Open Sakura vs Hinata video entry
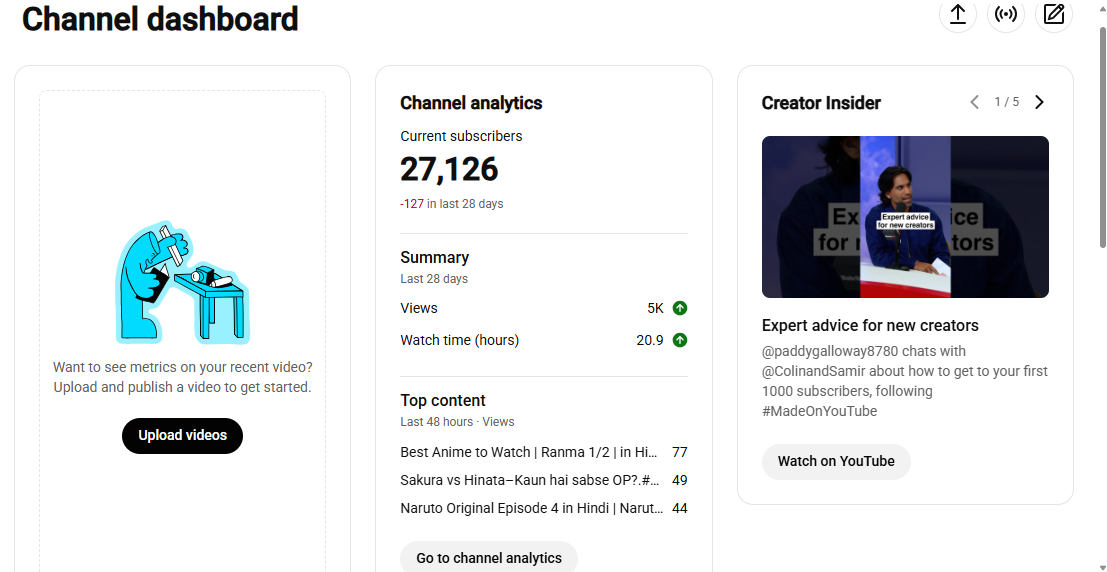This screenshot has width=1107, height=572. coord(529,480)
